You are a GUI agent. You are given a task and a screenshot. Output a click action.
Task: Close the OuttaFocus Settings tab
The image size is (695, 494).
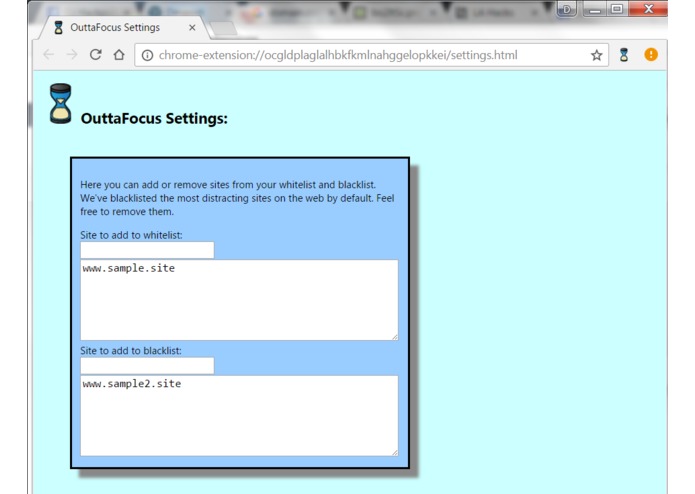[192, 27]
